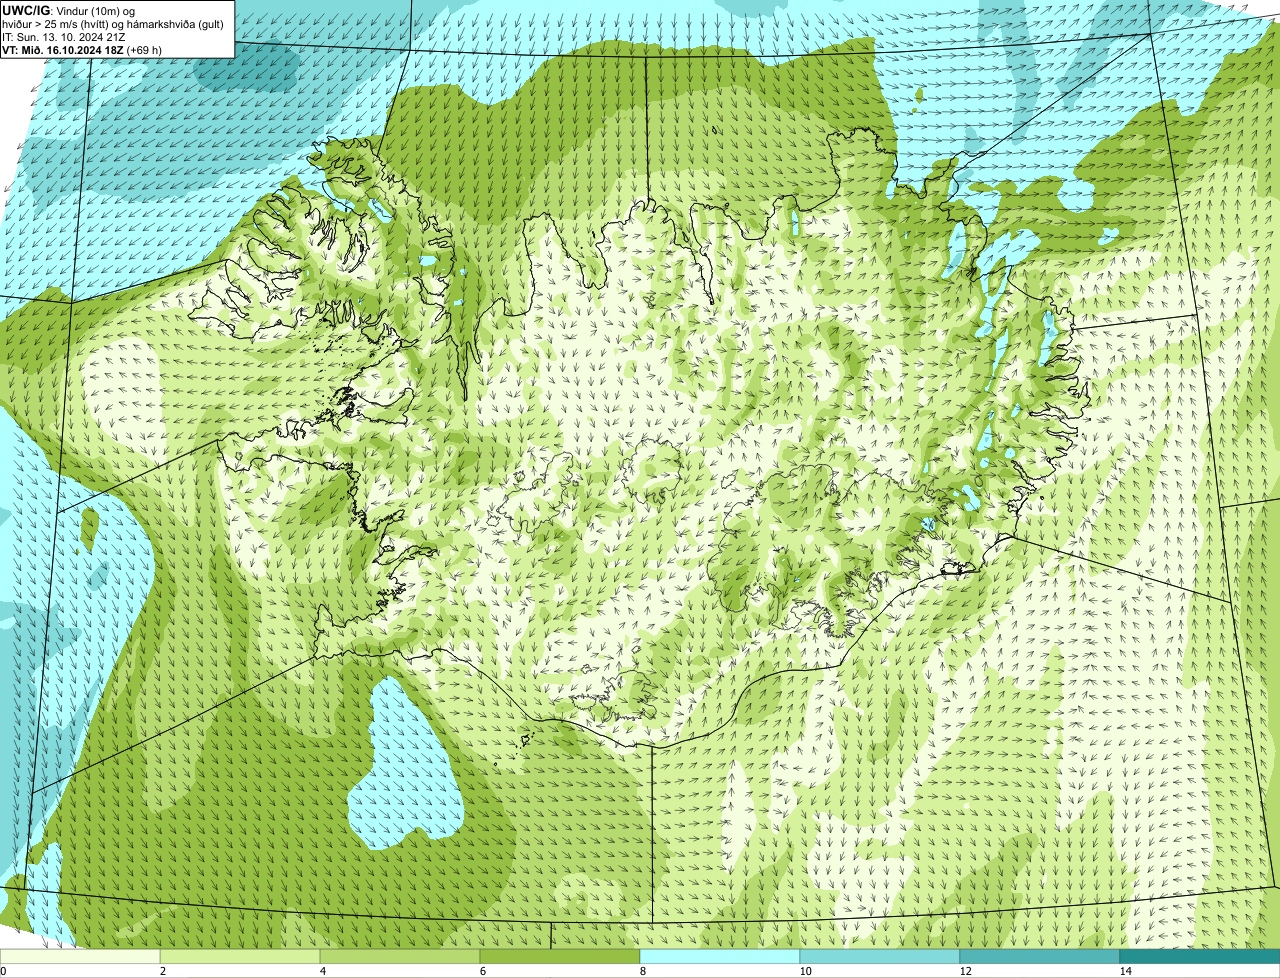Click the cyan 10–12 legend swatch
This screenshot has height=978, width=1280.
[x=880, y=956]
